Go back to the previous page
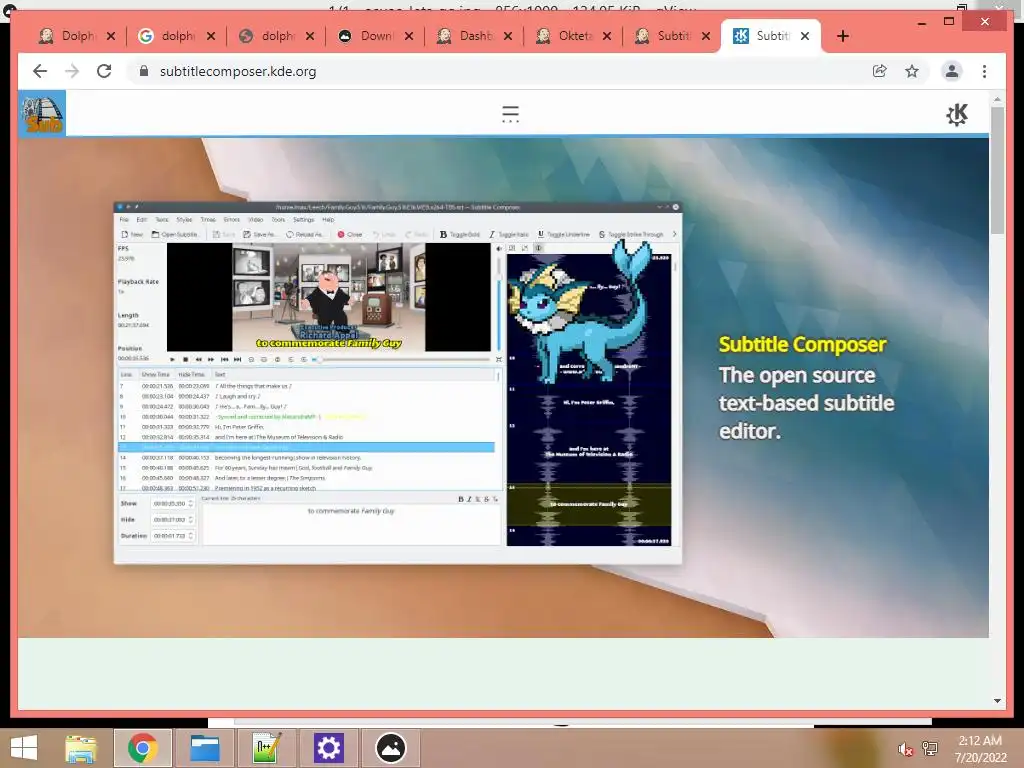The height and width of the screenshot is (768, 1024). [x=40, y=71]
